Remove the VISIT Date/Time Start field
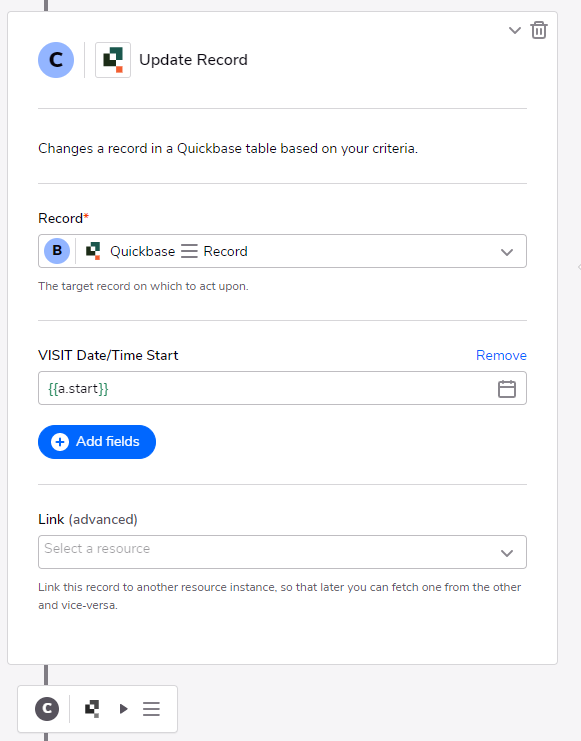The width and height of the screenshot is (581, 741). coord(501,355)
